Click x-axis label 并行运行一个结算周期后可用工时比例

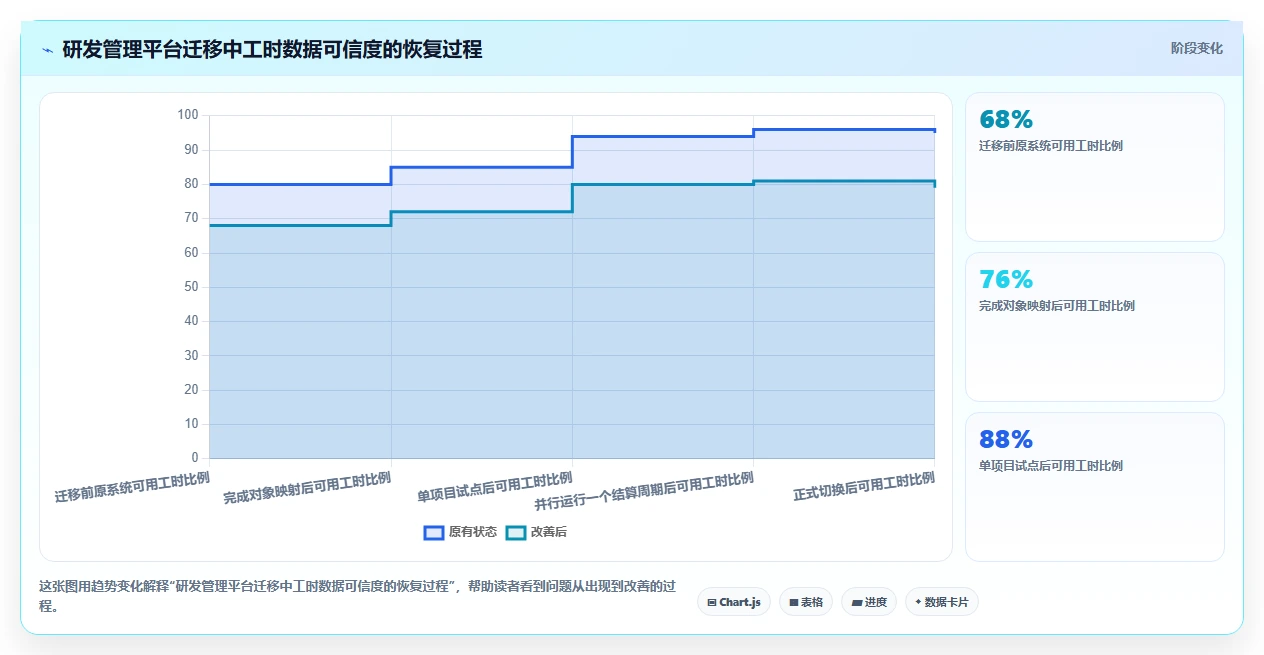click(x=643, y=490)
